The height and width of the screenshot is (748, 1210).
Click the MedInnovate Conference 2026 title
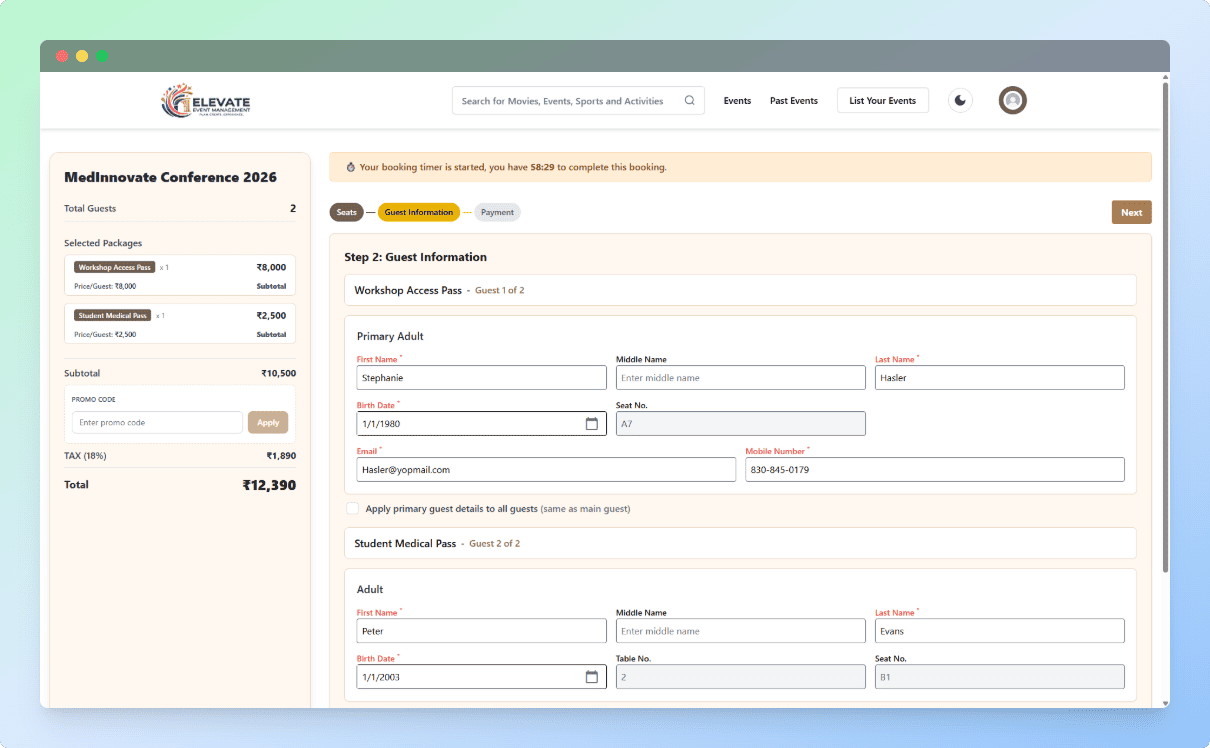coord(170,177)
